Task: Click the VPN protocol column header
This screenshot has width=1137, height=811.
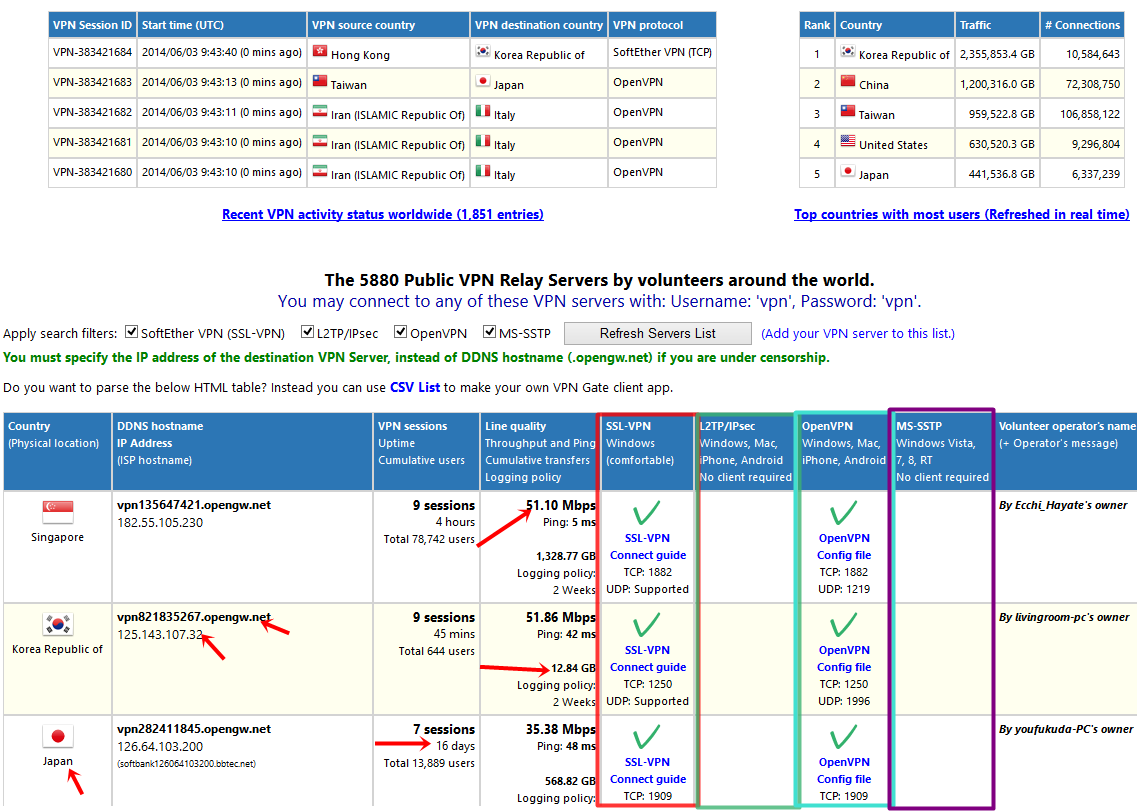Action: coord(662,25)
